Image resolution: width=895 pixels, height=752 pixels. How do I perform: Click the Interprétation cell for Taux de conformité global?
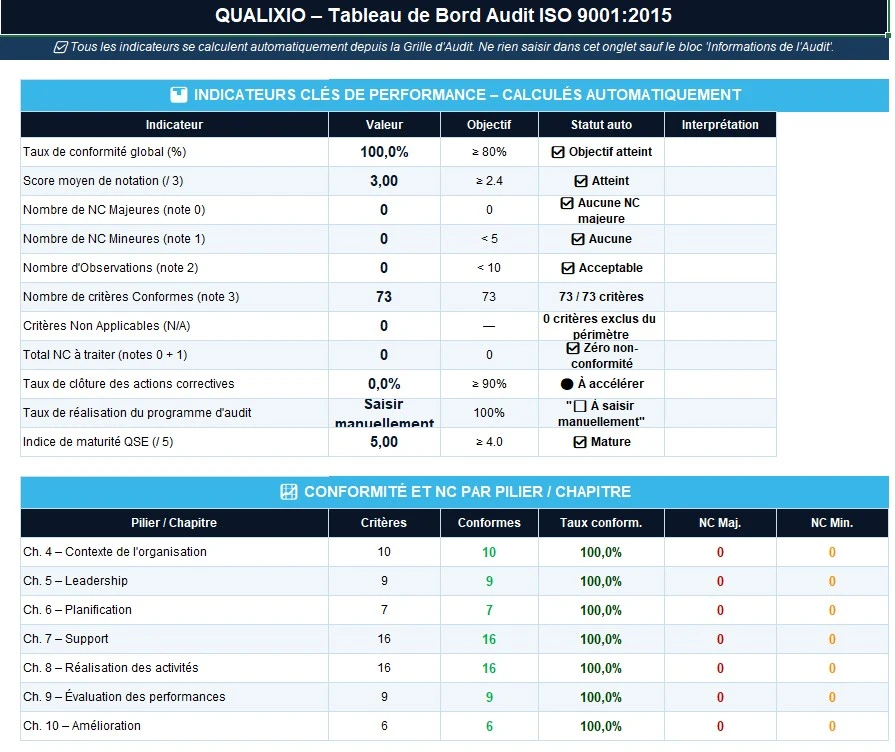[x=720, y=152]
